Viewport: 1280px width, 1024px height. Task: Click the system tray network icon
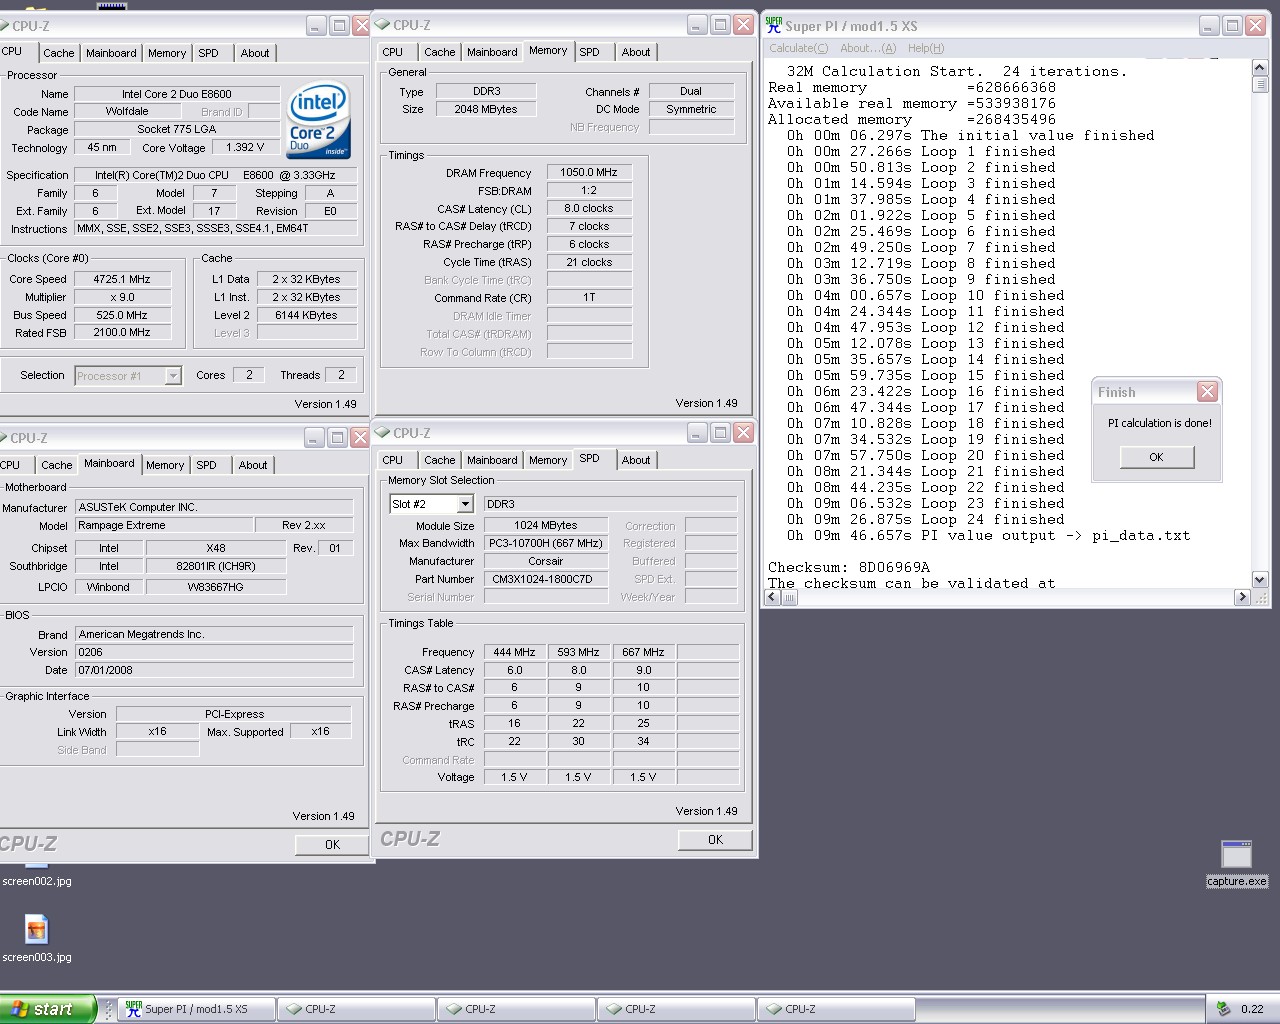tap(1223, 1009)
